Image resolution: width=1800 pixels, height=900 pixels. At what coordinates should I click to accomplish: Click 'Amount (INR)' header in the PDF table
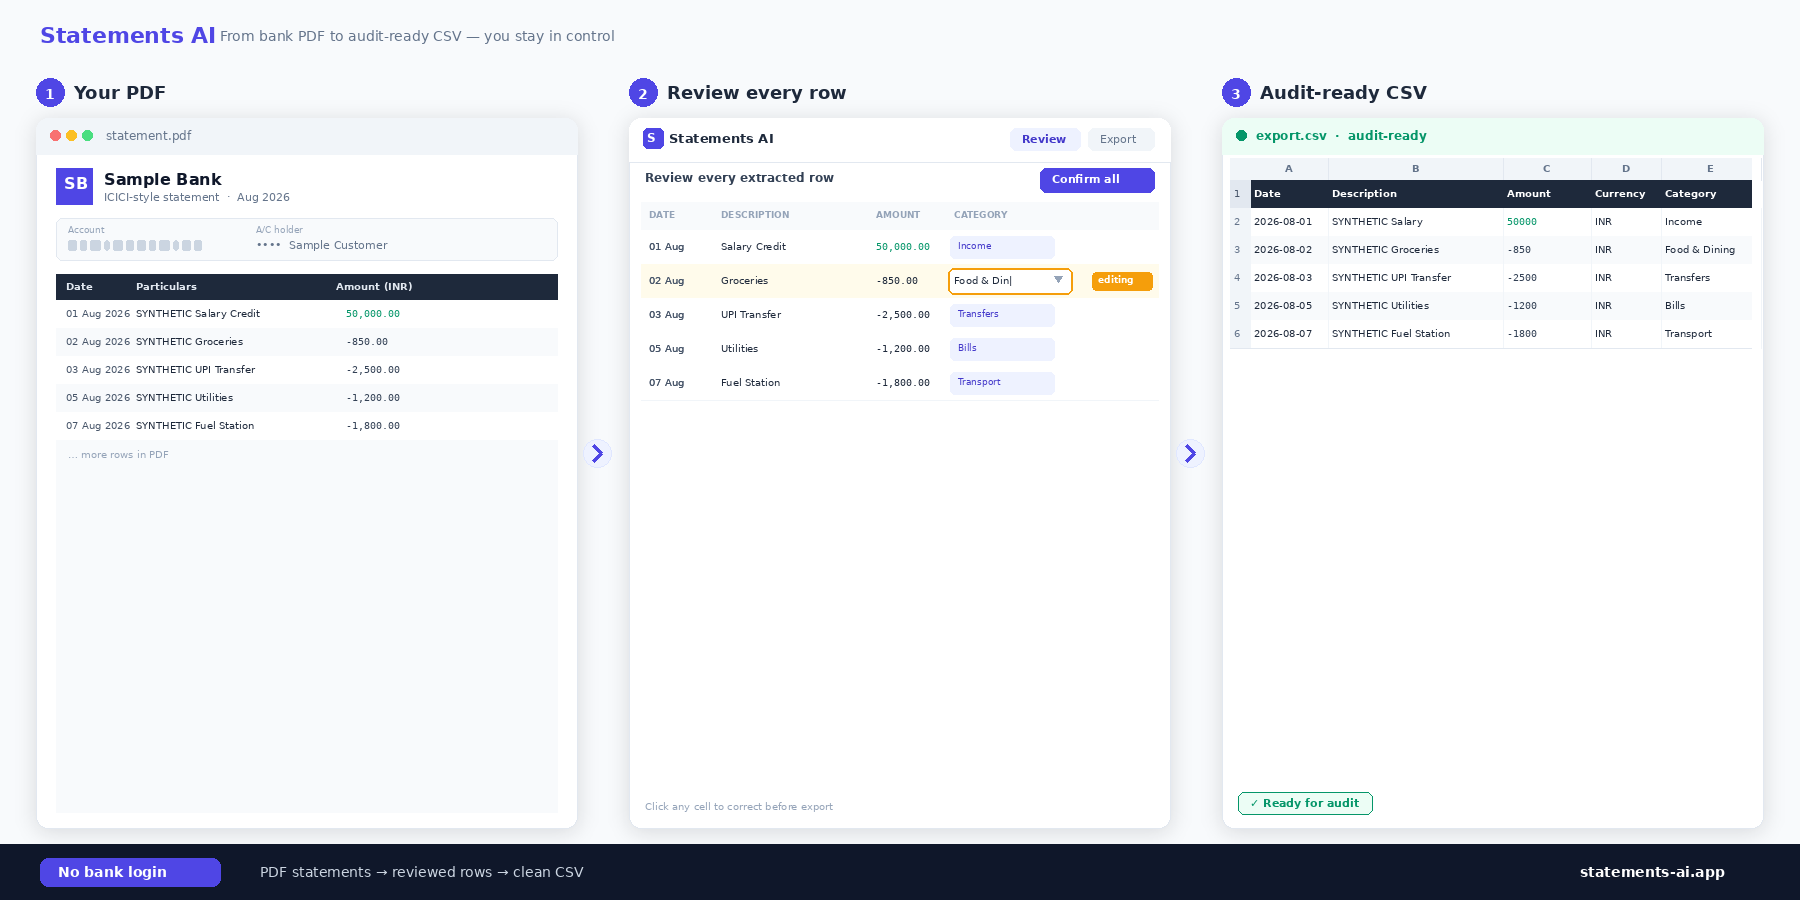click(x=374, y=287)
